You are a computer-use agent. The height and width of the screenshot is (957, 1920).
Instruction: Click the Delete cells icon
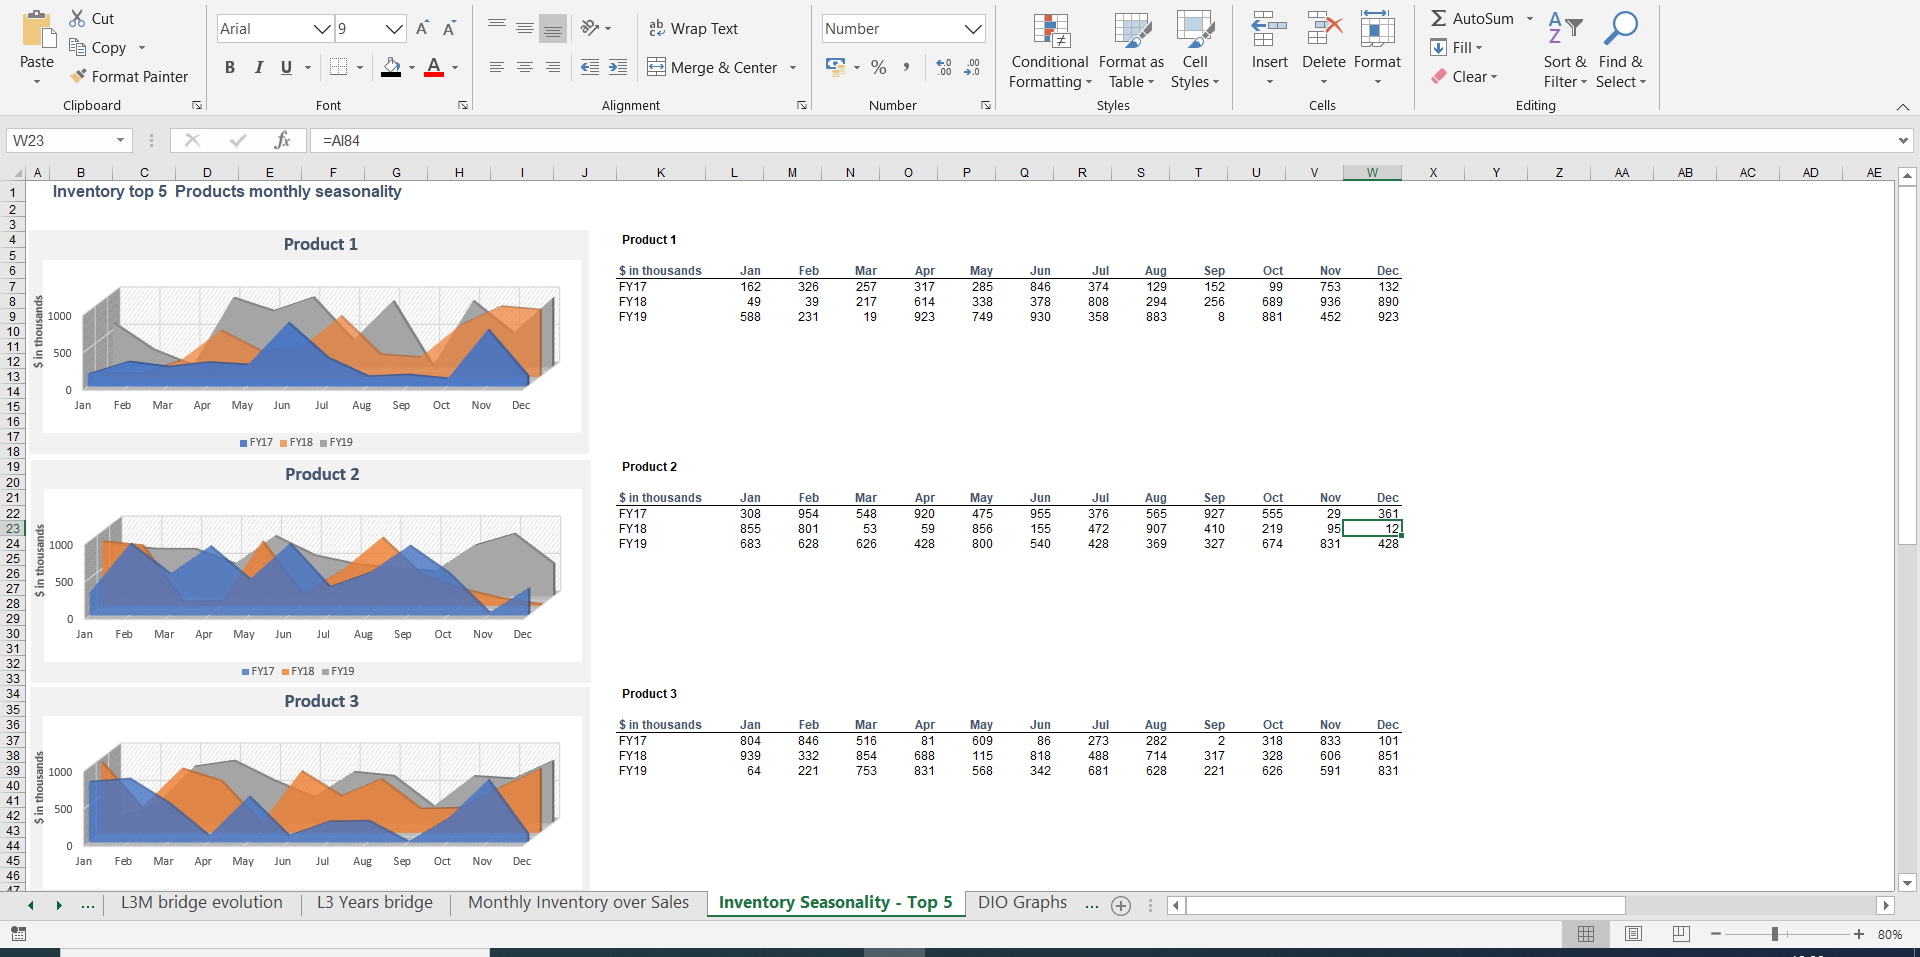tap(1324, 30)
